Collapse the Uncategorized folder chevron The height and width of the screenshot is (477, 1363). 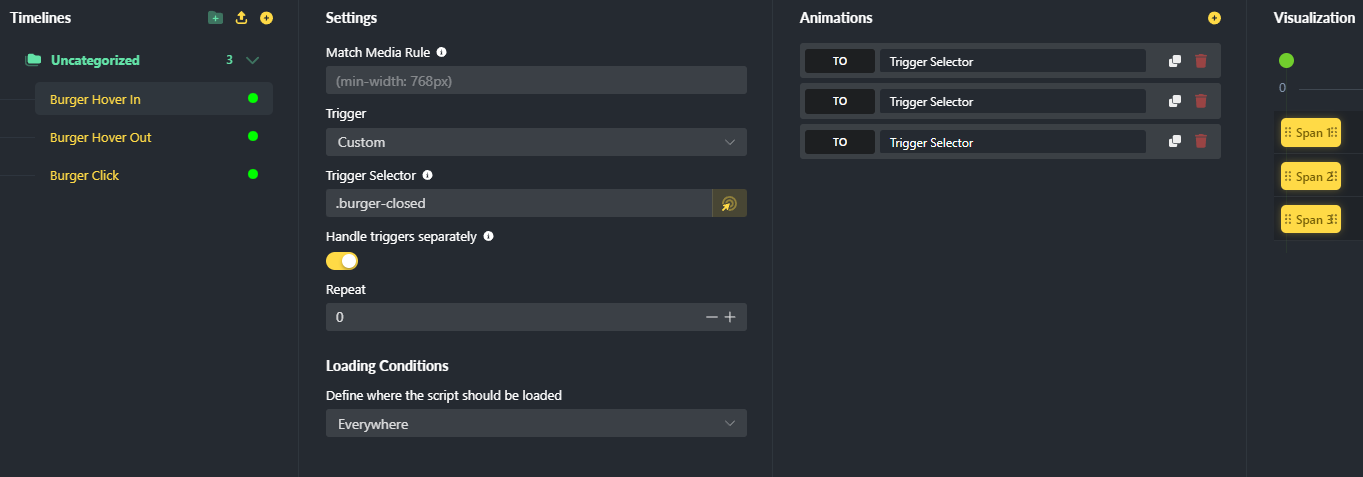point(252,60)
